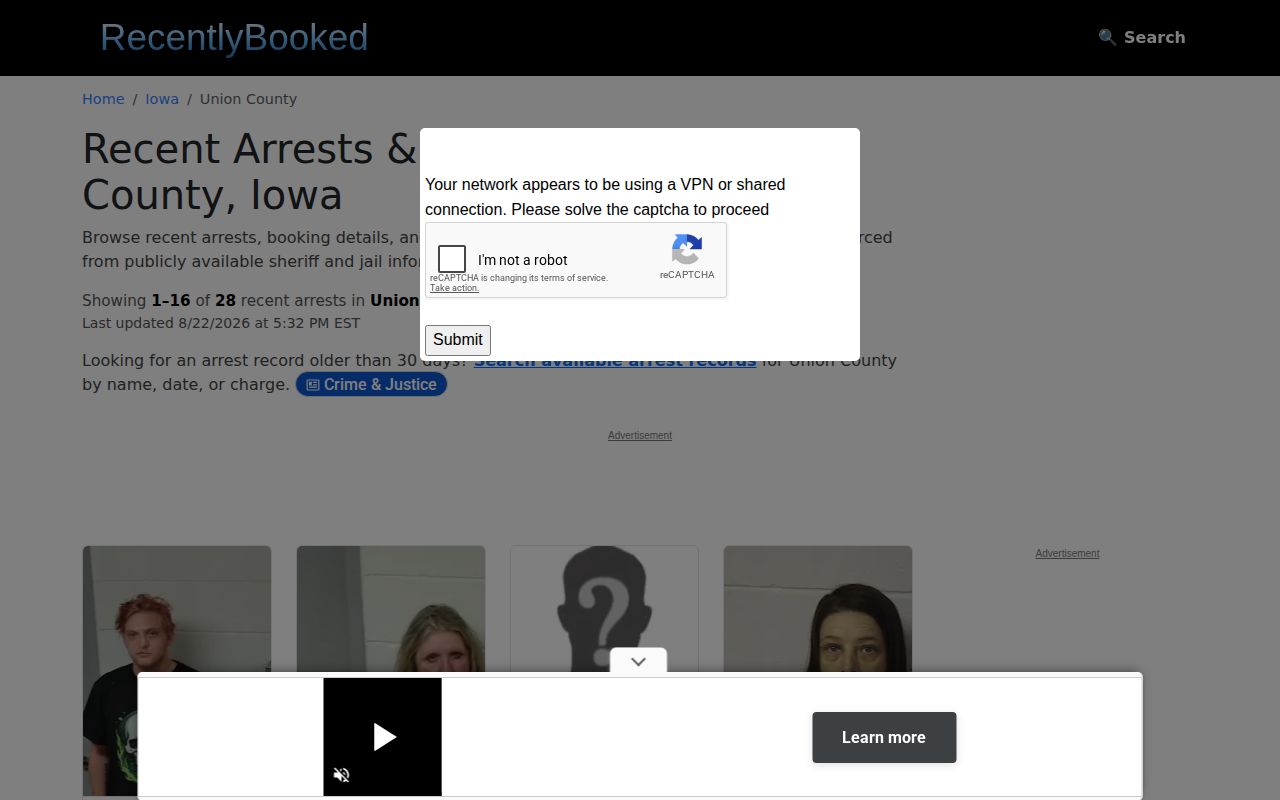Open the blonde woman's mugshot card
The height and width of the screenshot is (800, 1280).
click(391, 609)
